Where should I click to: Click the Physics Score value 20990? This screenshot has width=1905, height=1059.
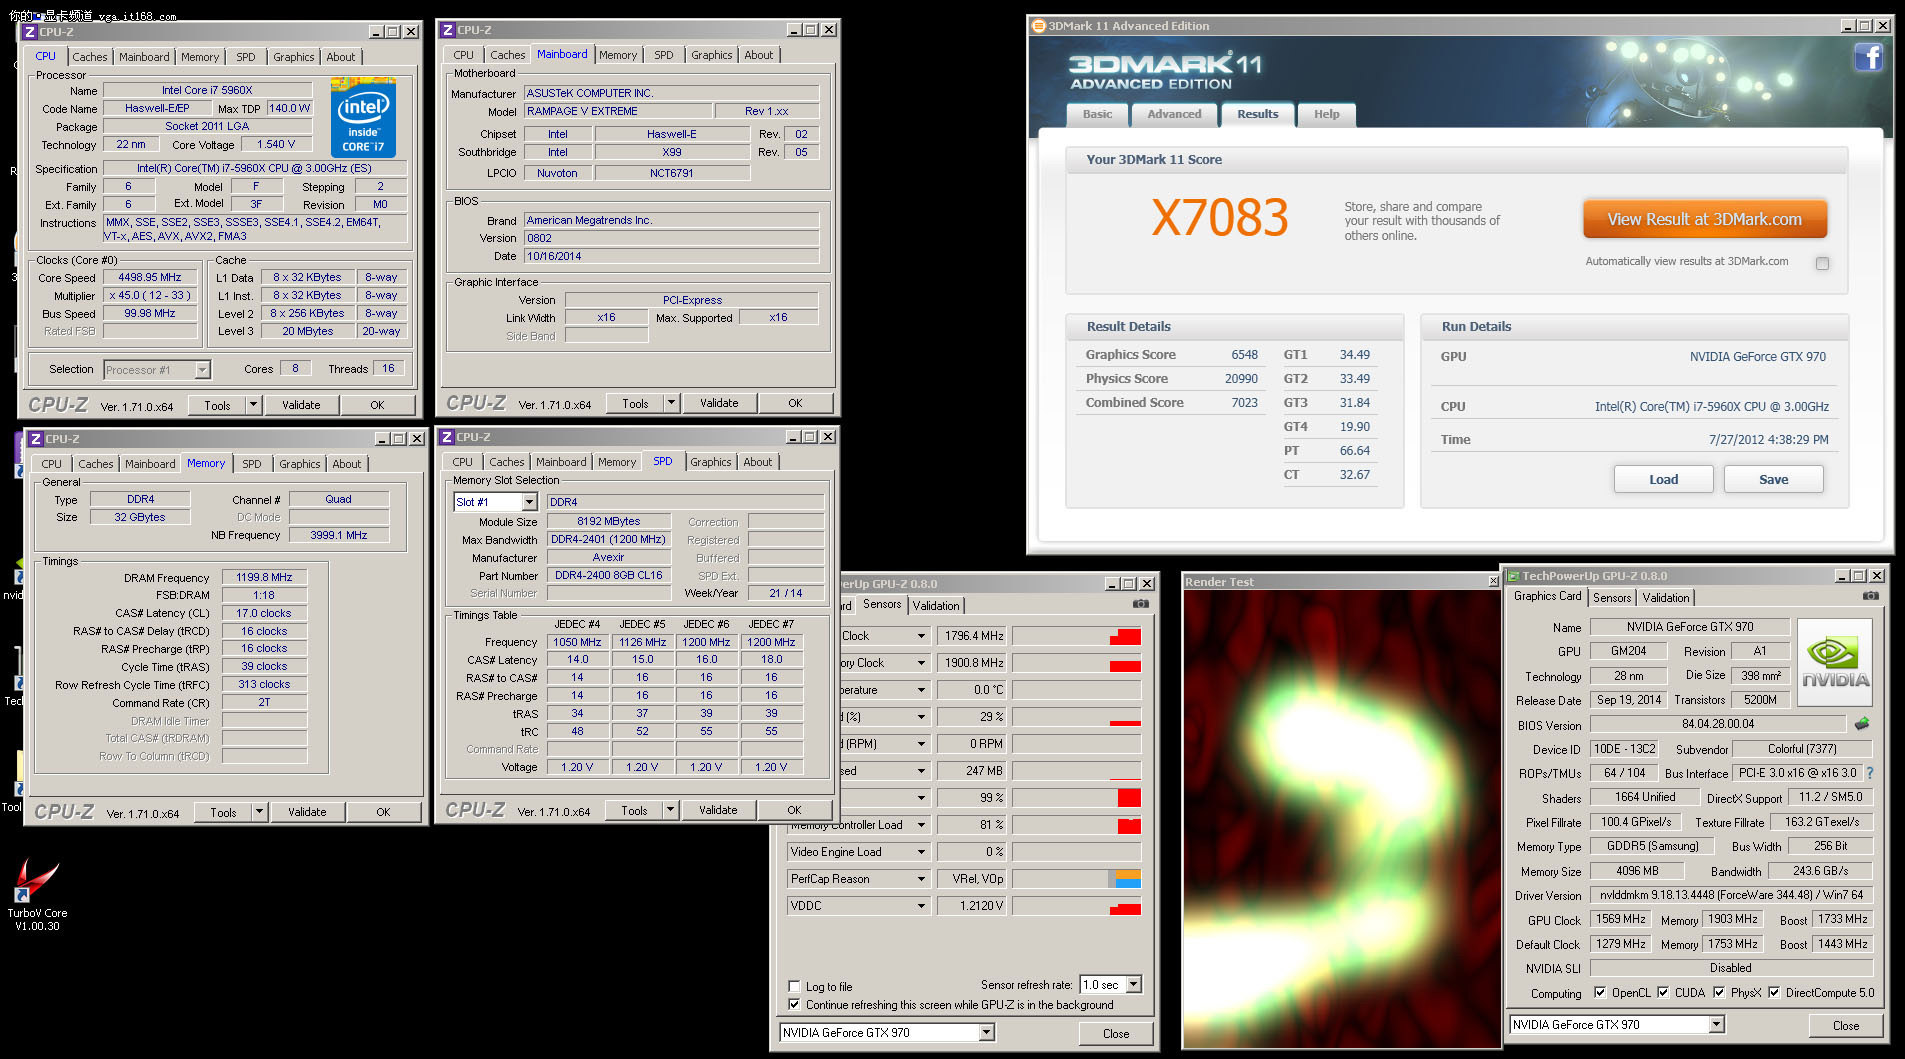click(1241, 379)
